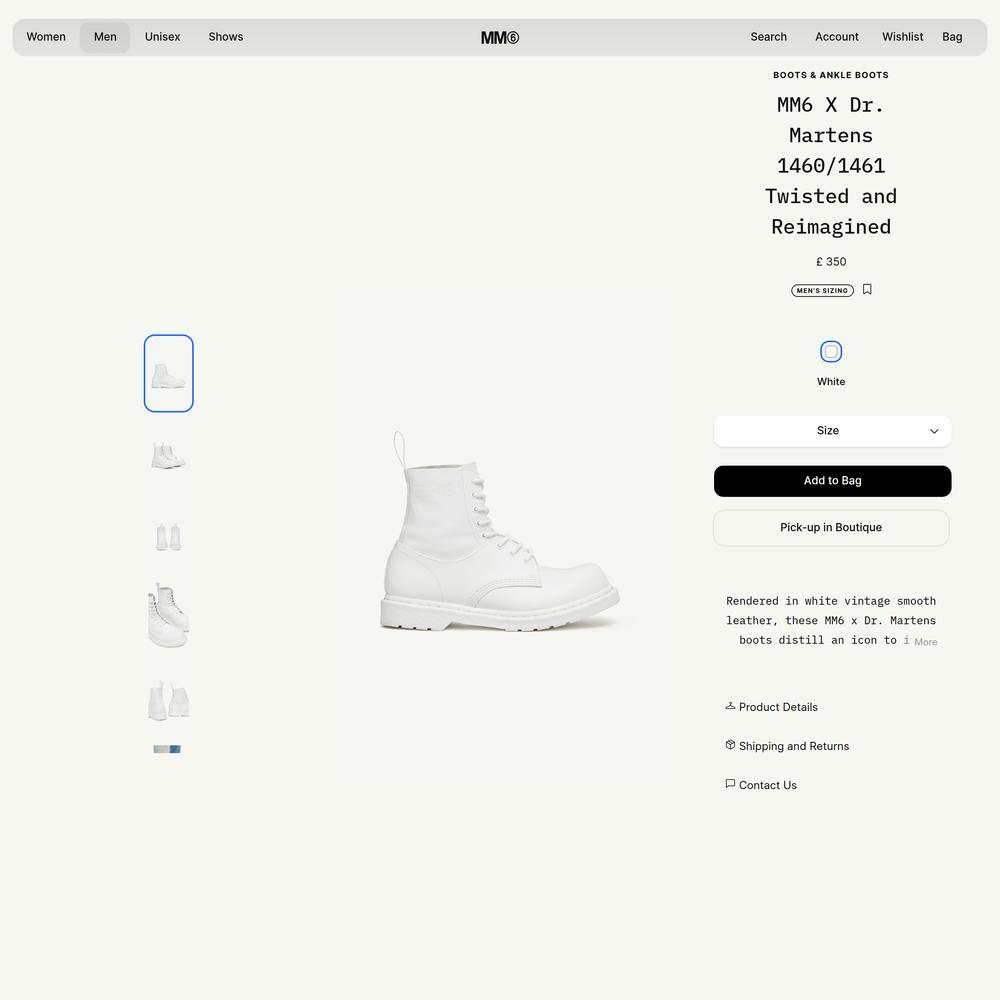Image resolution: width=1000 pixels, height=1000 pixels.
Task: Switch to the Unisex section
Action: pyautogui.click(x=162, y=37)
